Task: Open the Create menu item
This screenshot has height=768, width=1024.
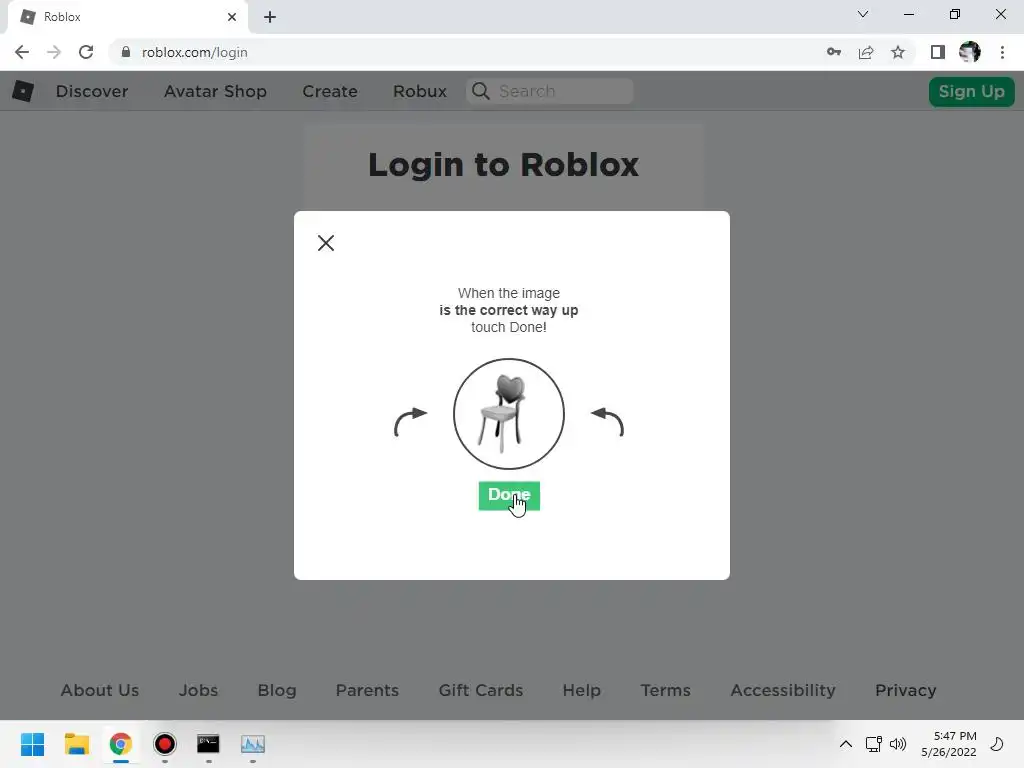Action: pyautogui.click(x=330, y=91)
